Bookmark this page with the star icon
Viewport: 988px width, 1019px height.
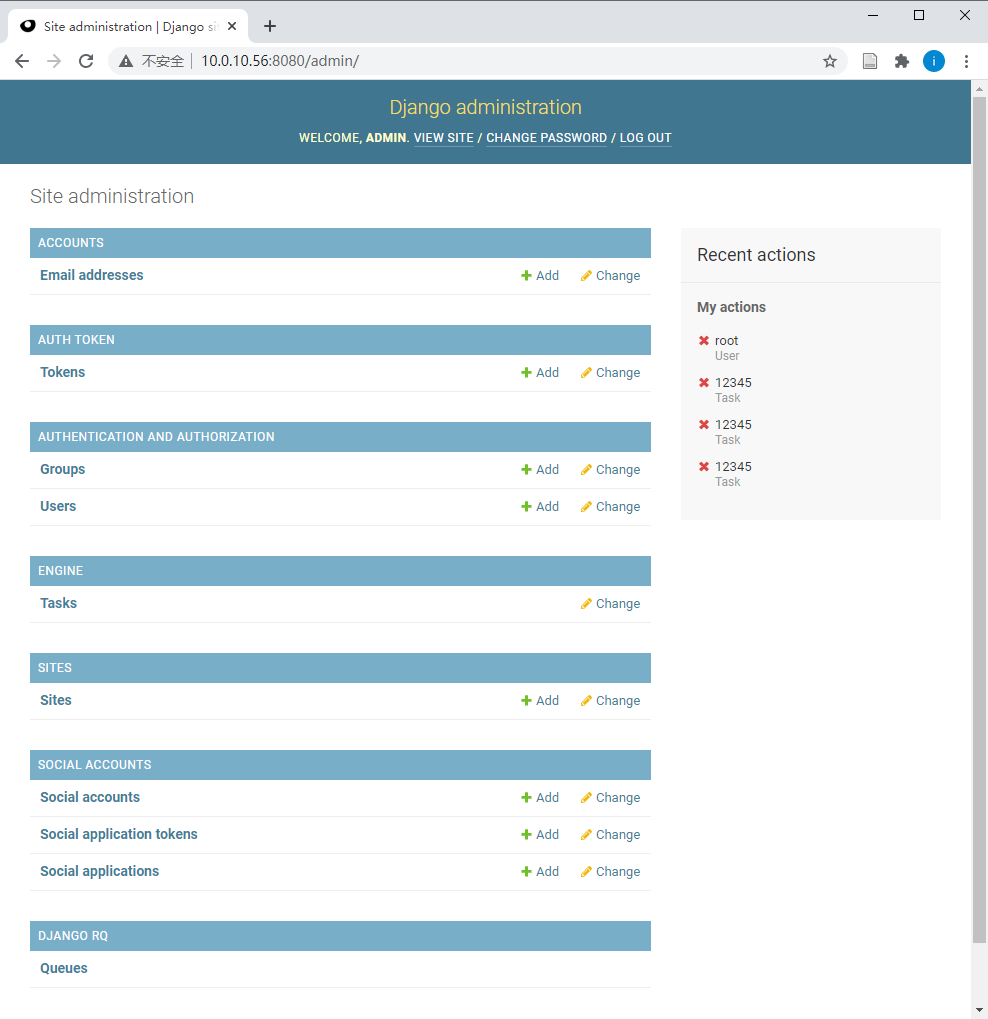(829, 61)
